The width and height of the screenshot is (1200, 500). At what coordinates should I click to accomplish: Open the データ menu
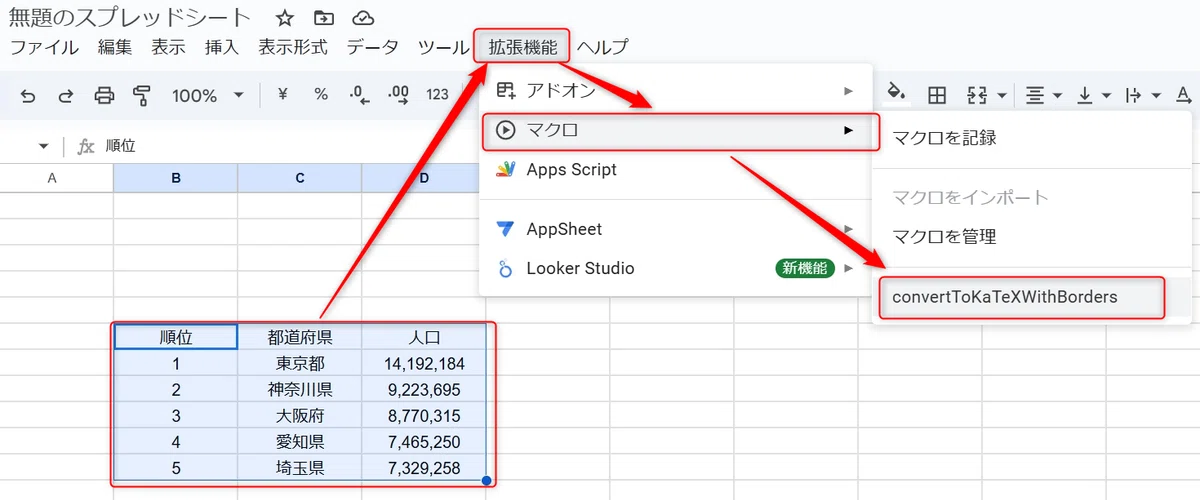click(x=373, y=47)
